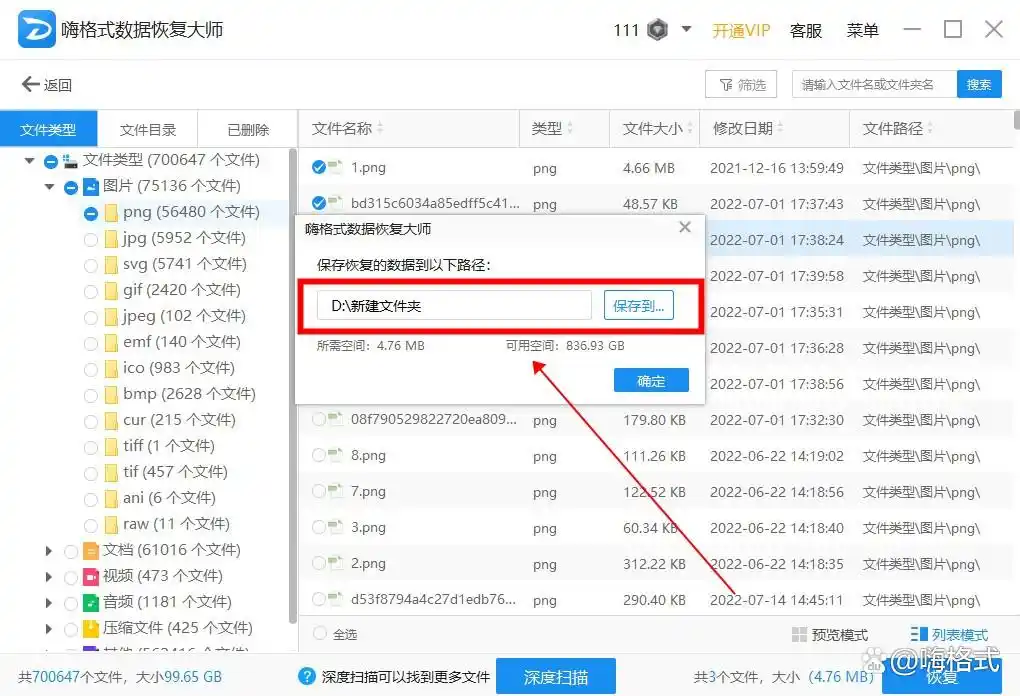Viewport: 1020px width, 696px height.
Task: Toggle the 文件类型 root checkbox
Action: pos(51,161)
